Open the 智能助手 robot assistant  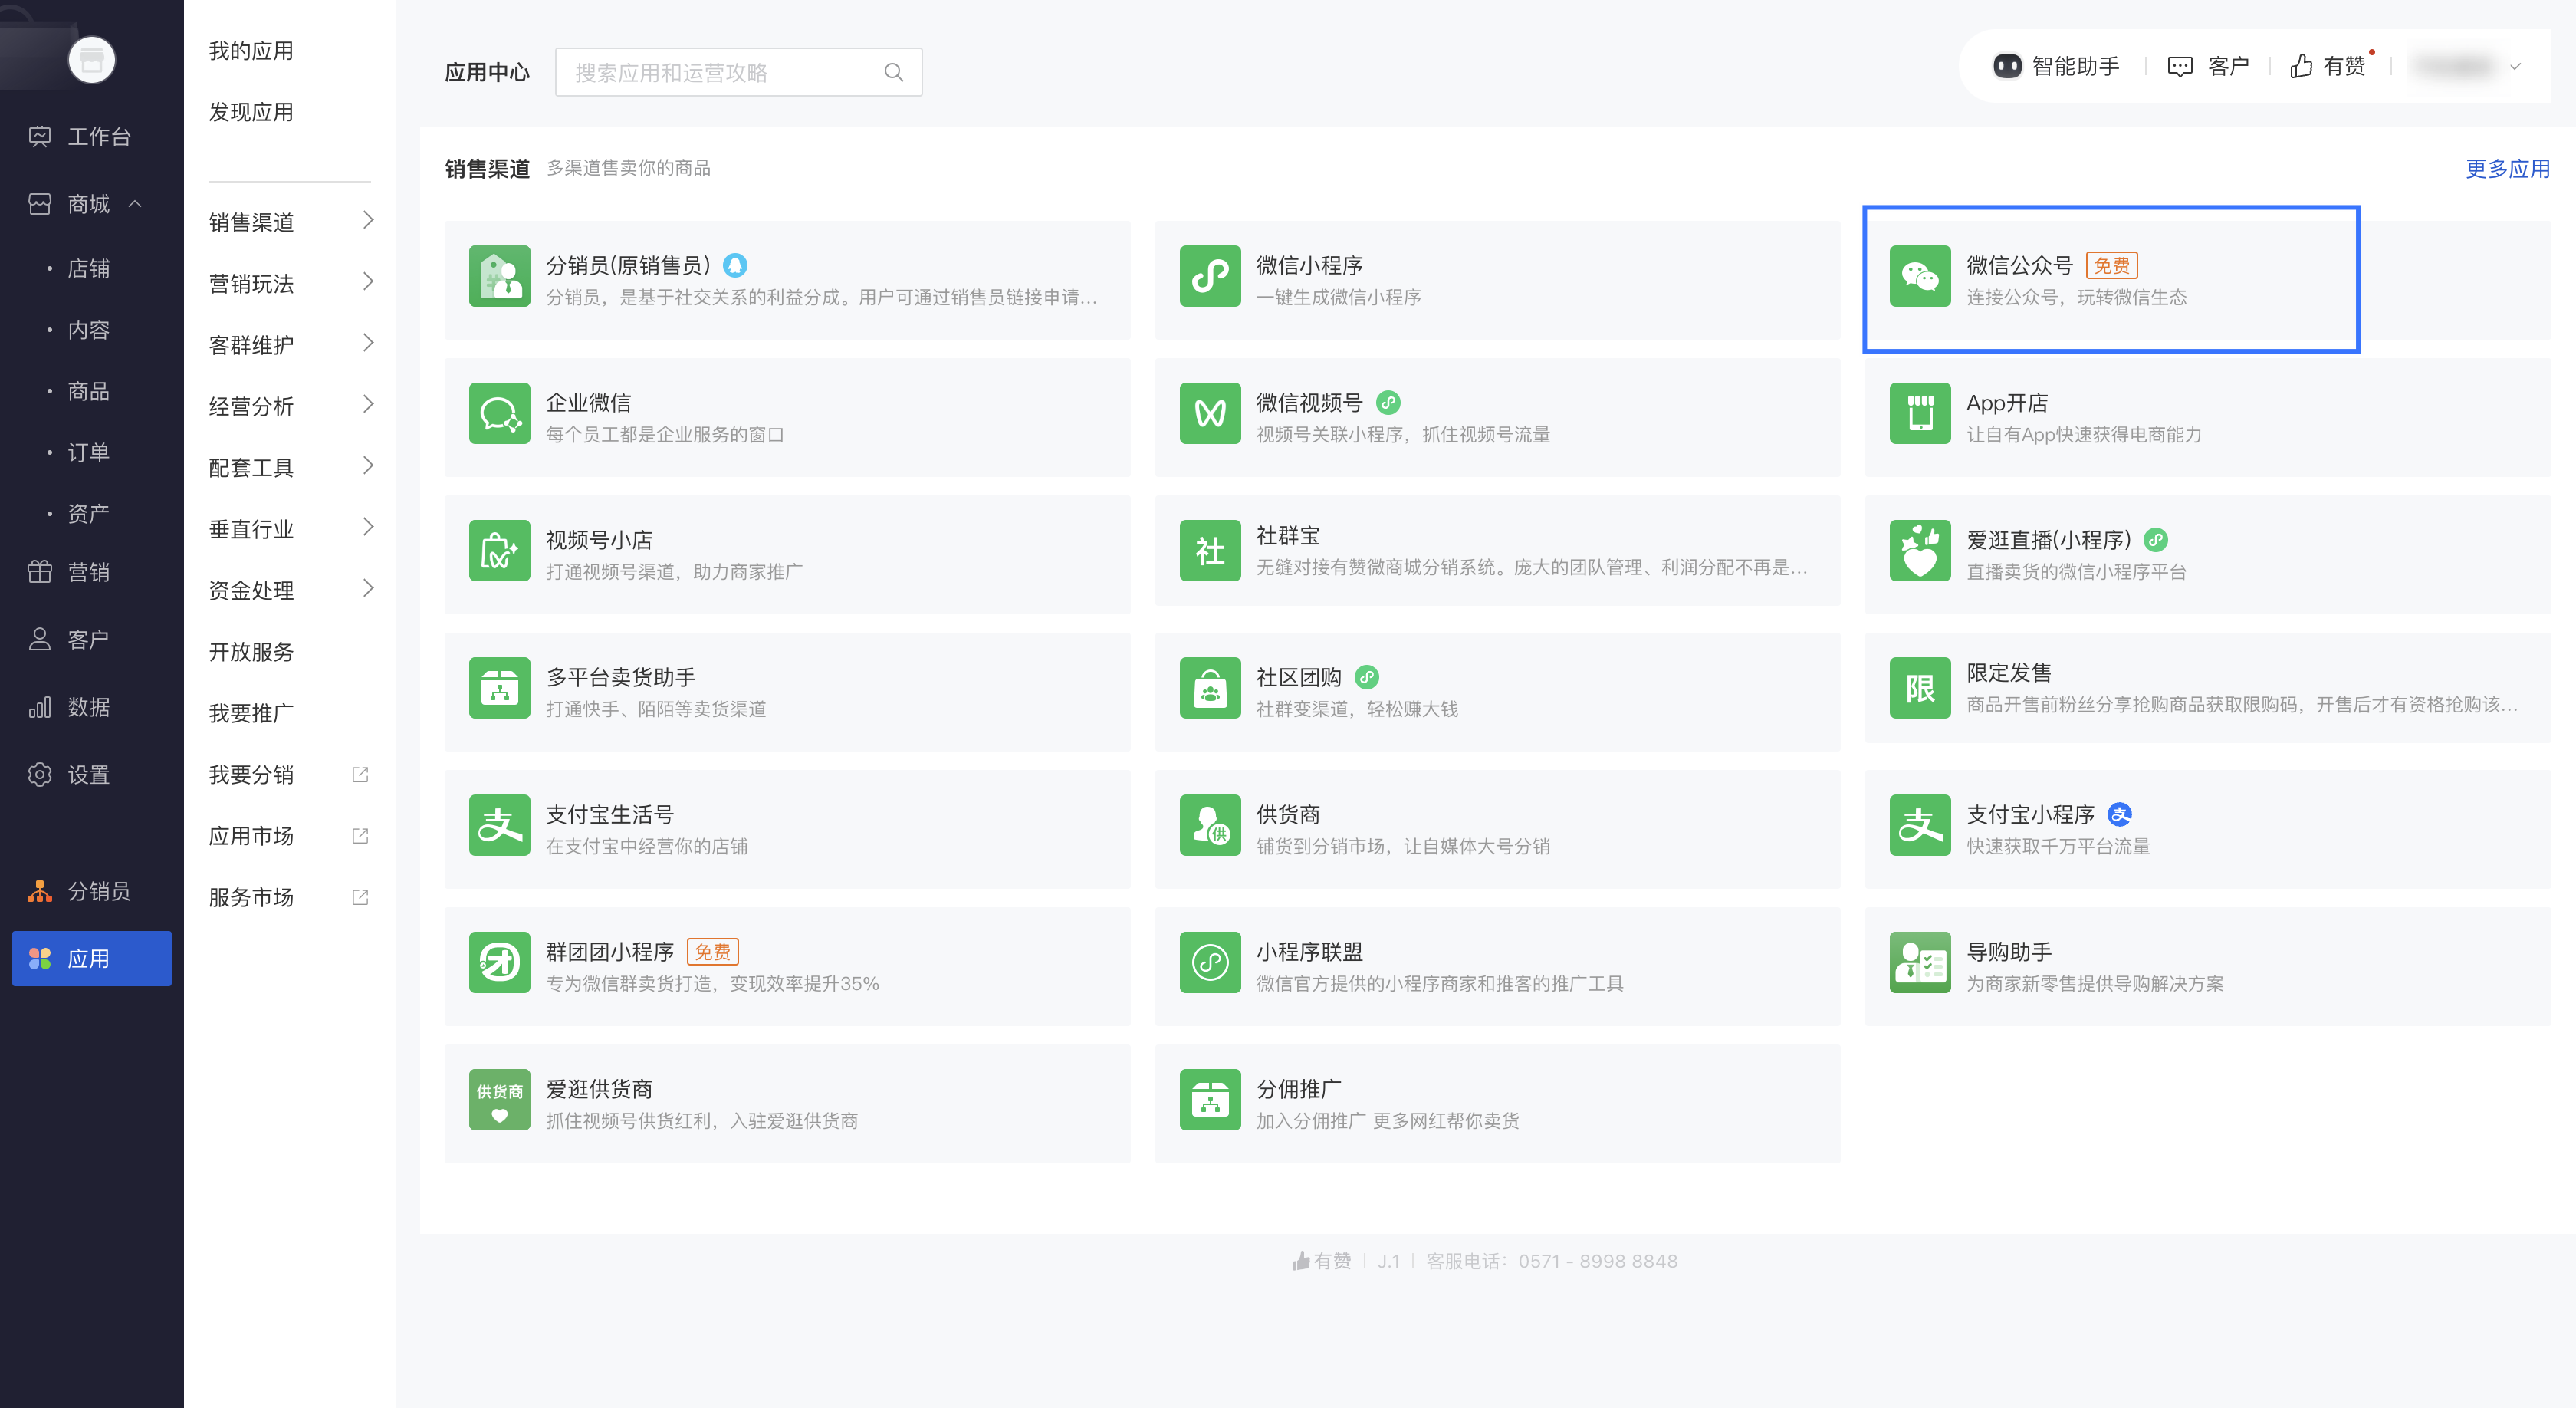2056,66
